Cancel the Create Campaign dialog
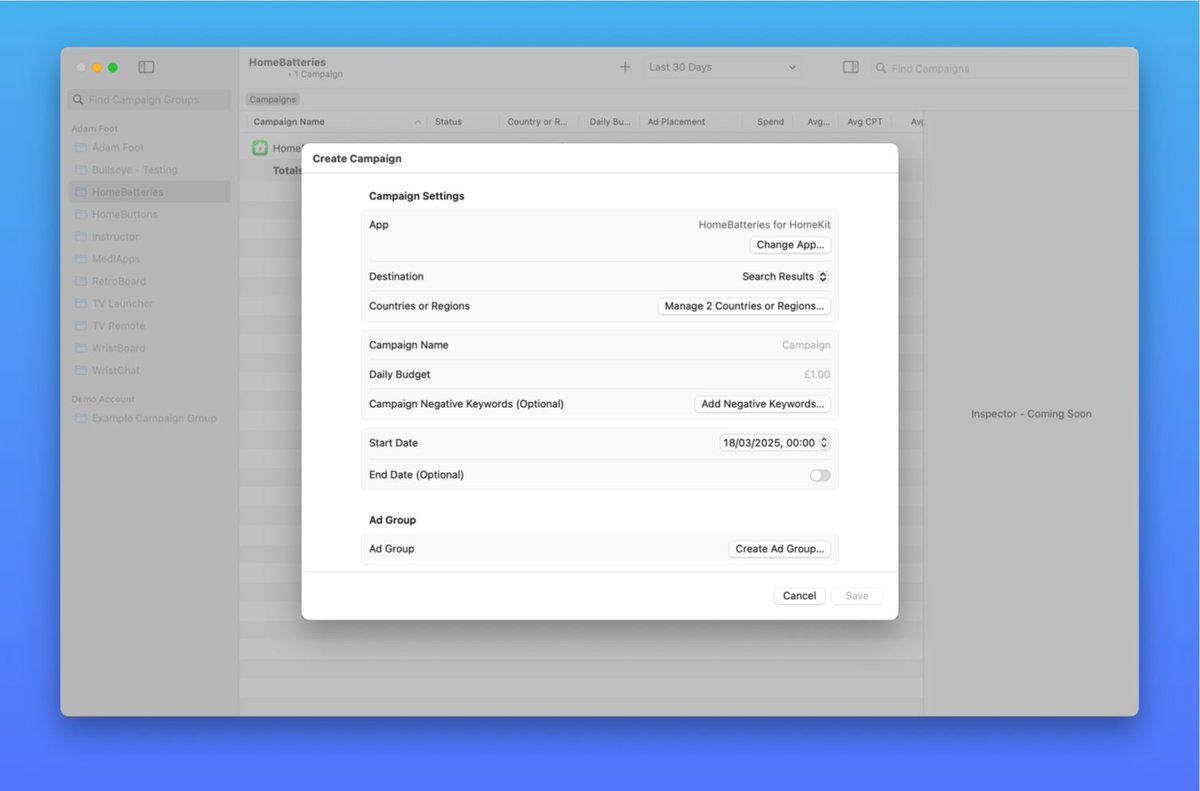 click(x=799, y=596)
